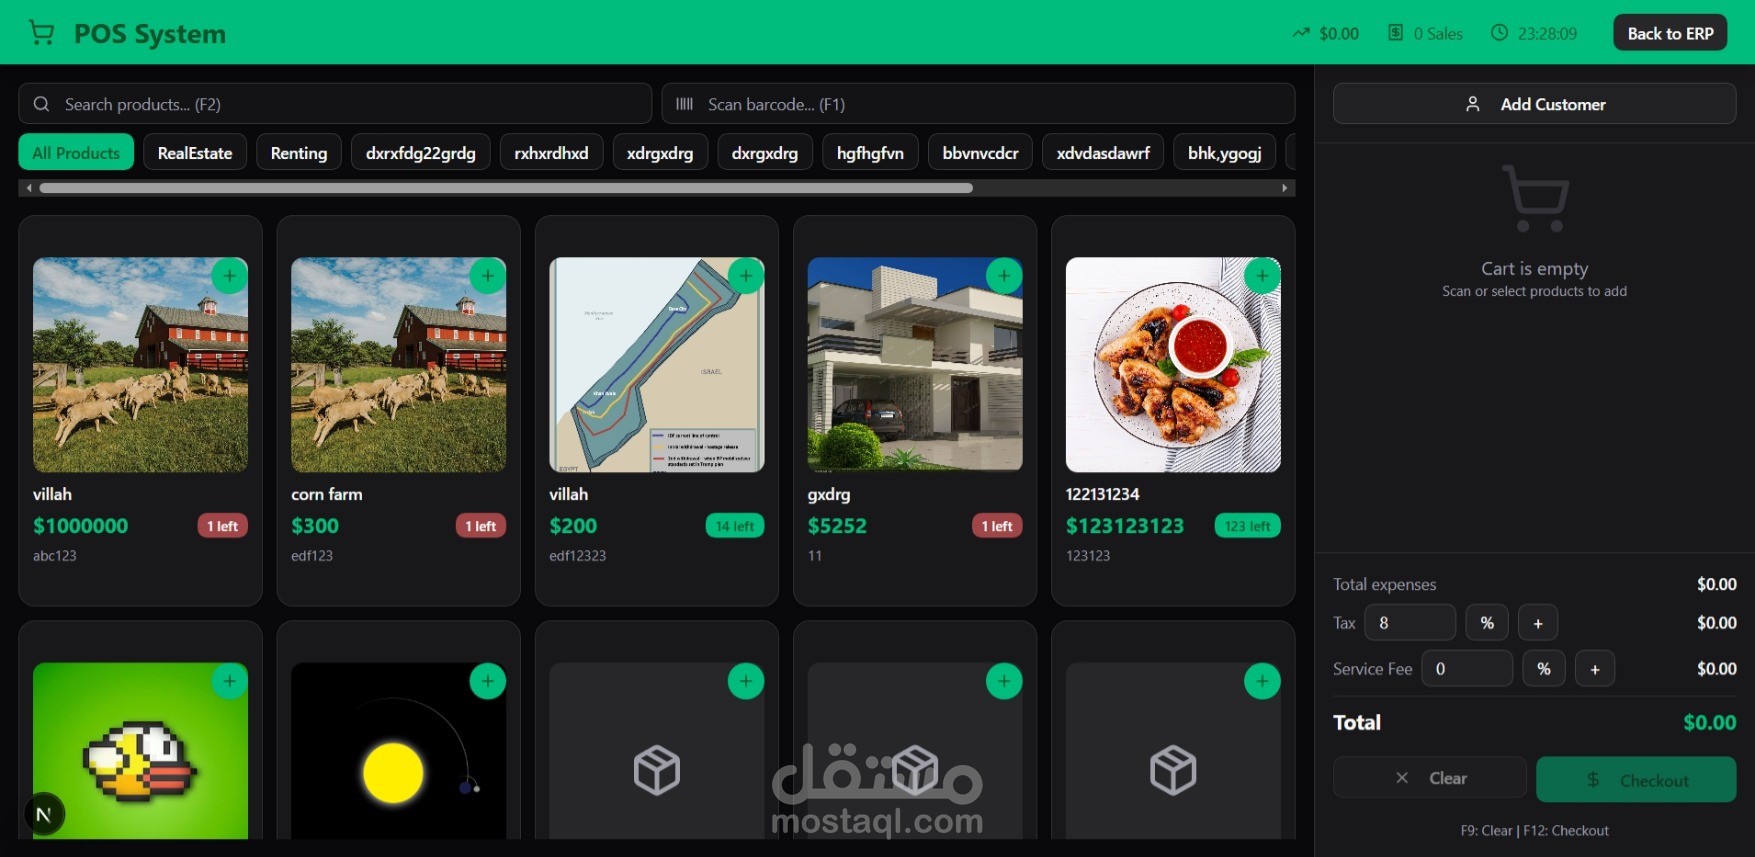Click the clock icon beside 23:28:09
Viewport: 1755px width, 857px height.
[1499, 33]
